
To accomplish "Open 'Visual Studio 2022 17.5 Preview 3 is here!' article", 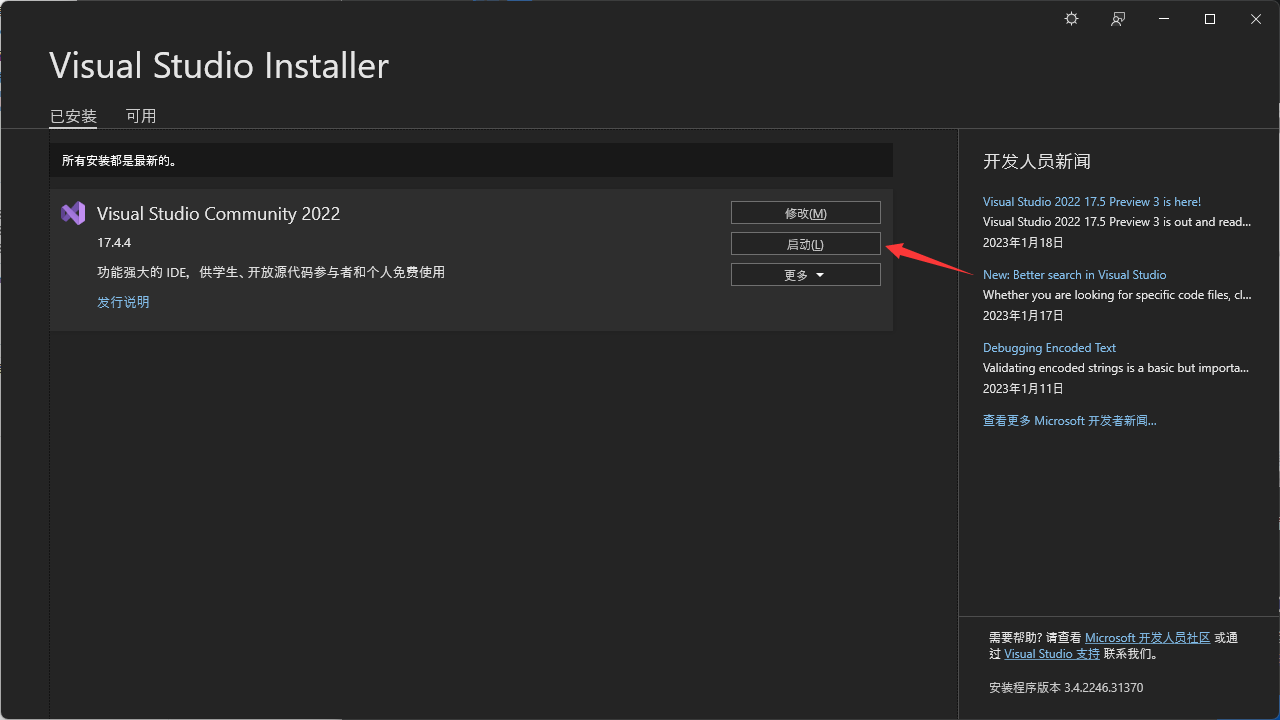I will click(1092, 202).
